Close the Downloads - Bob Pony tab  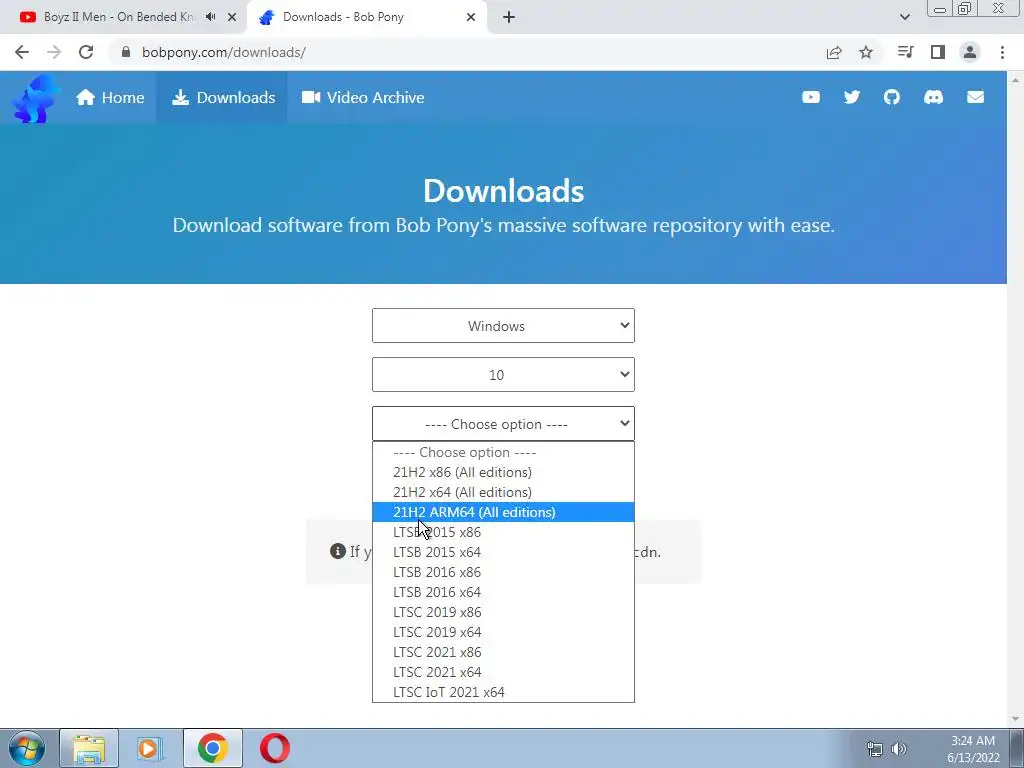[x=471, y=17]
